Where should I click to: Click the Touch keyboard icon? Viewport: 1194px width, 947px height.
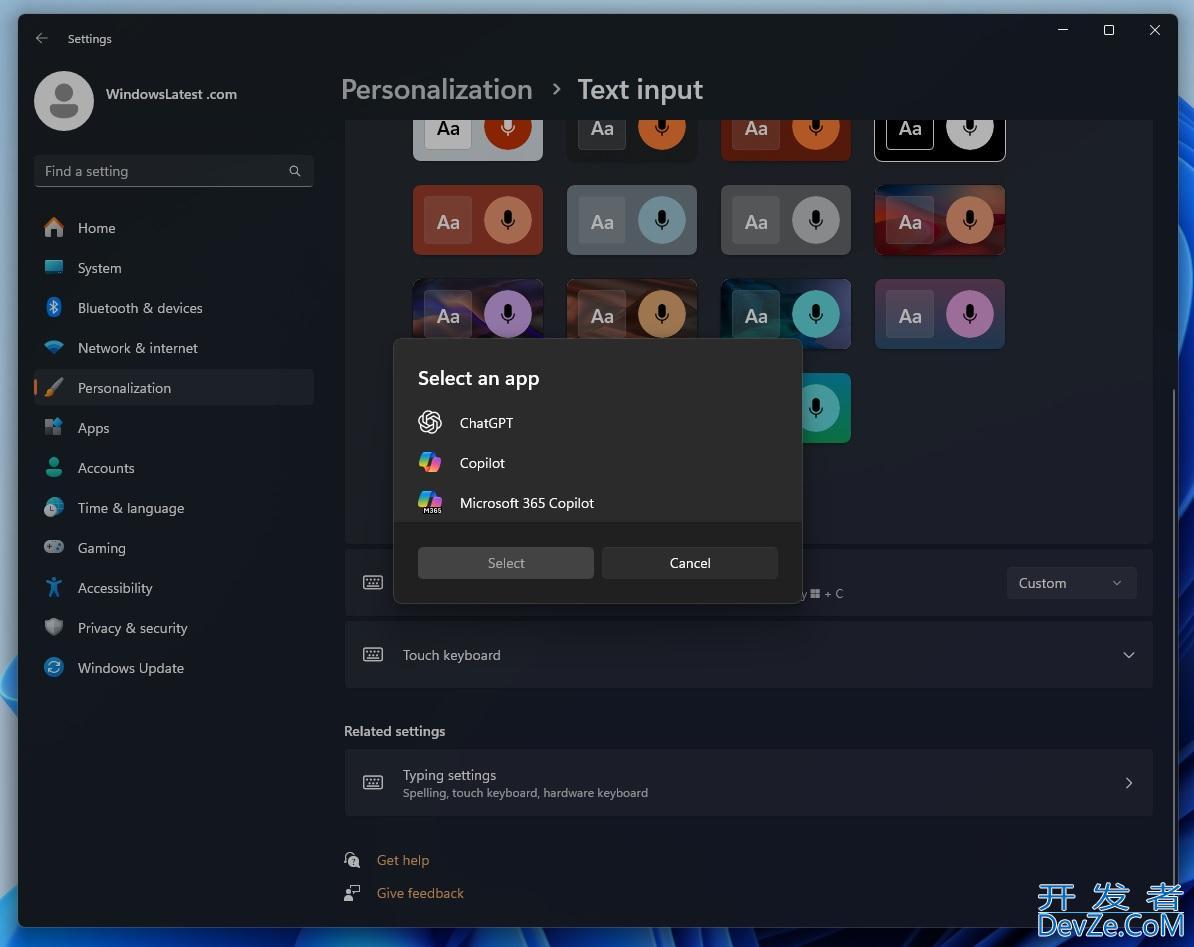(373, 655)
